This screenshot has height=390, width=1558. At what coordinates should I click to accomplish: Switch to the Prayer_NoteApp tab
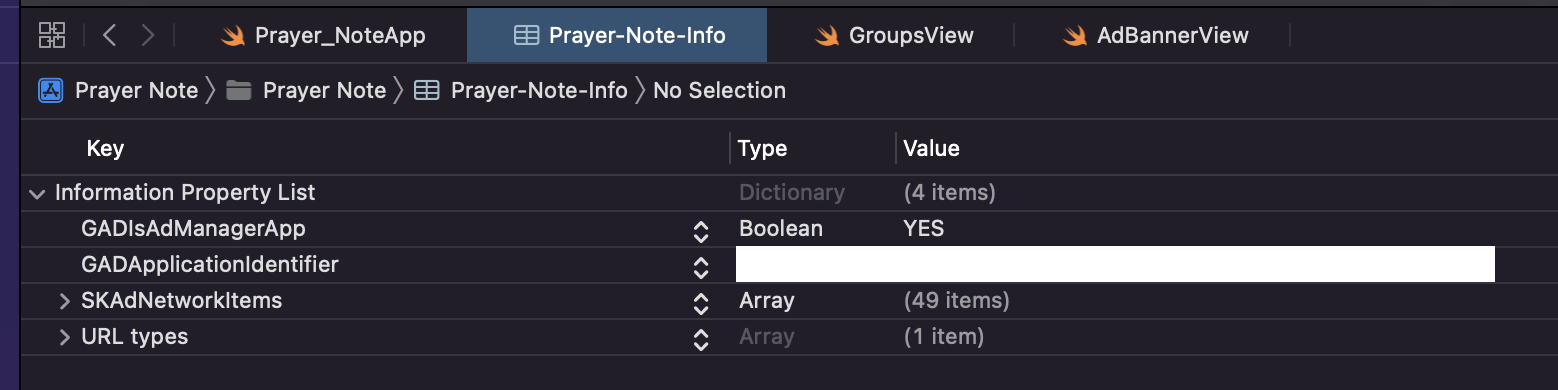point(323,36)
